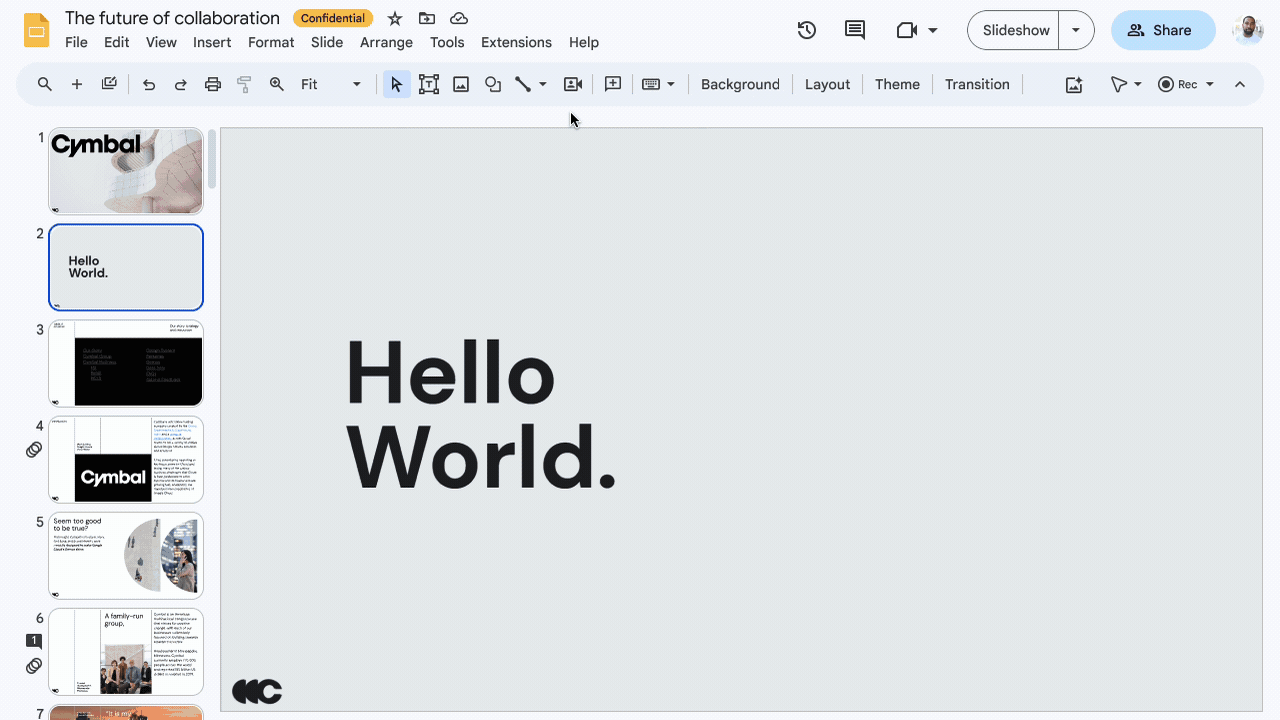Click the Slideshow button

tap(1015, 30)
